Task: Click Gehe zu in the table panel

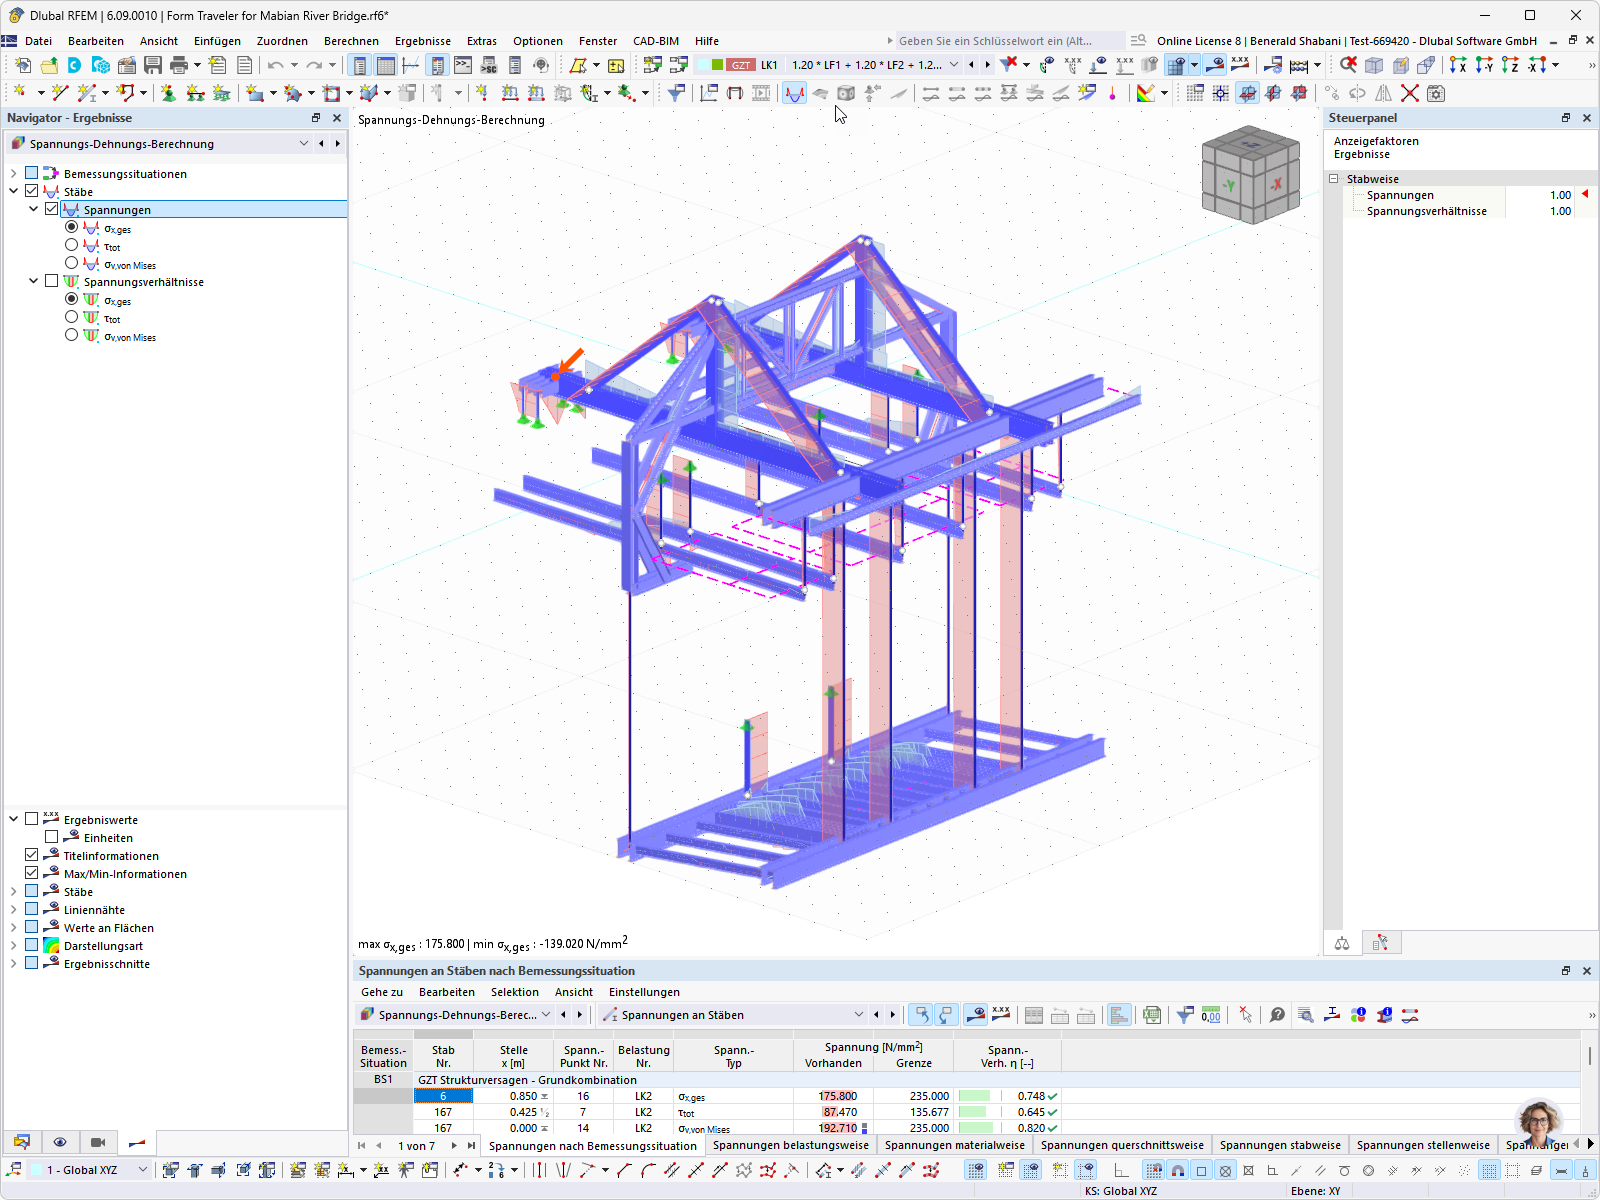Action: (x=381, y=991)
